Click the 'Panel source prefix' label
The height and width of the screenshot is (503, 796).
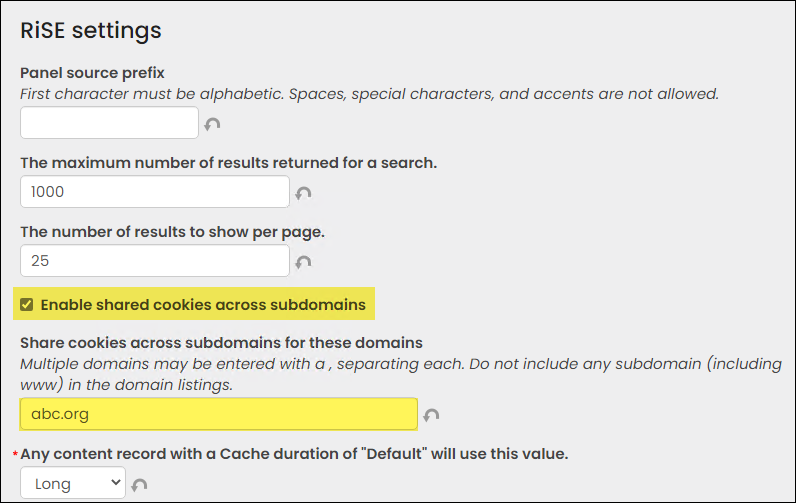point(92,73)
